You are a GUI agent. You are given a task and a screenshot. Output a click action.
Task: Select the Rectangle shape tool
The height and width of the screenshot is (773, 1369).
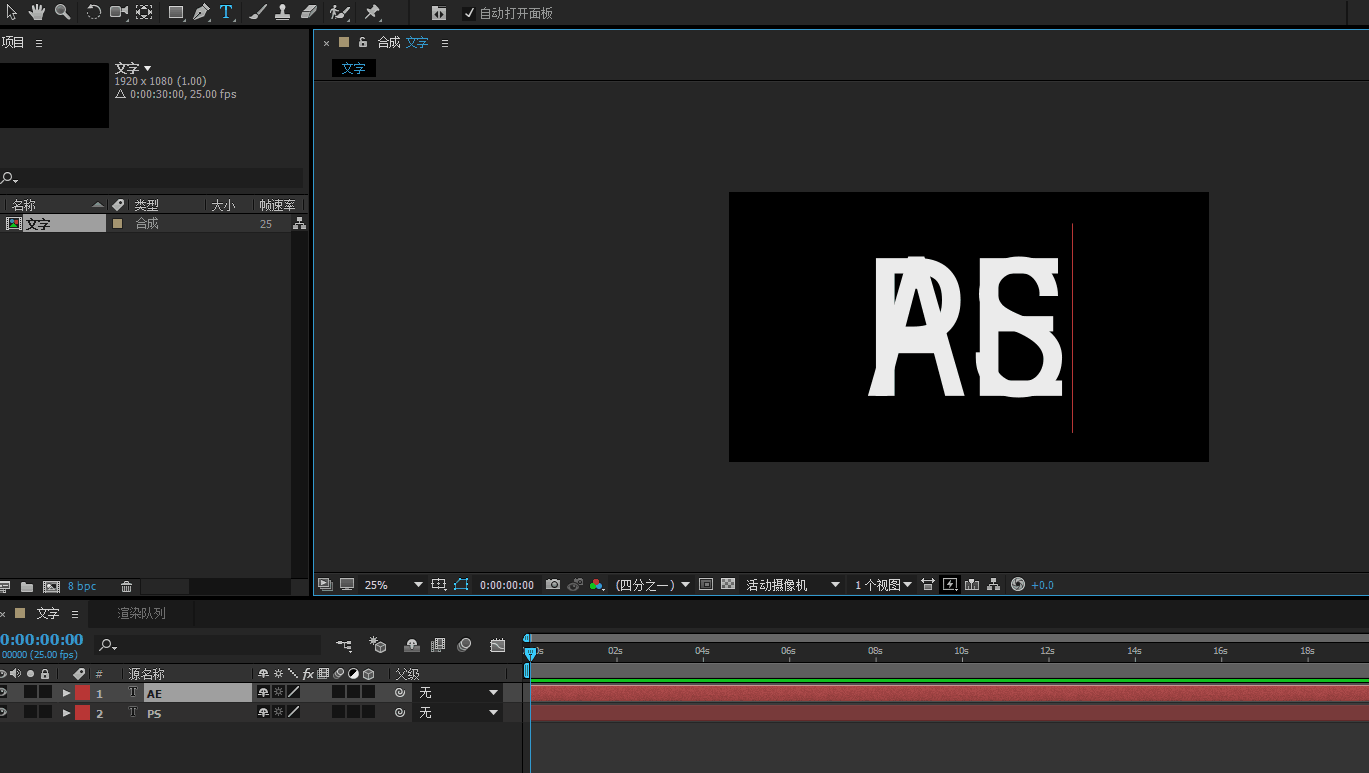tap(176, 12)
